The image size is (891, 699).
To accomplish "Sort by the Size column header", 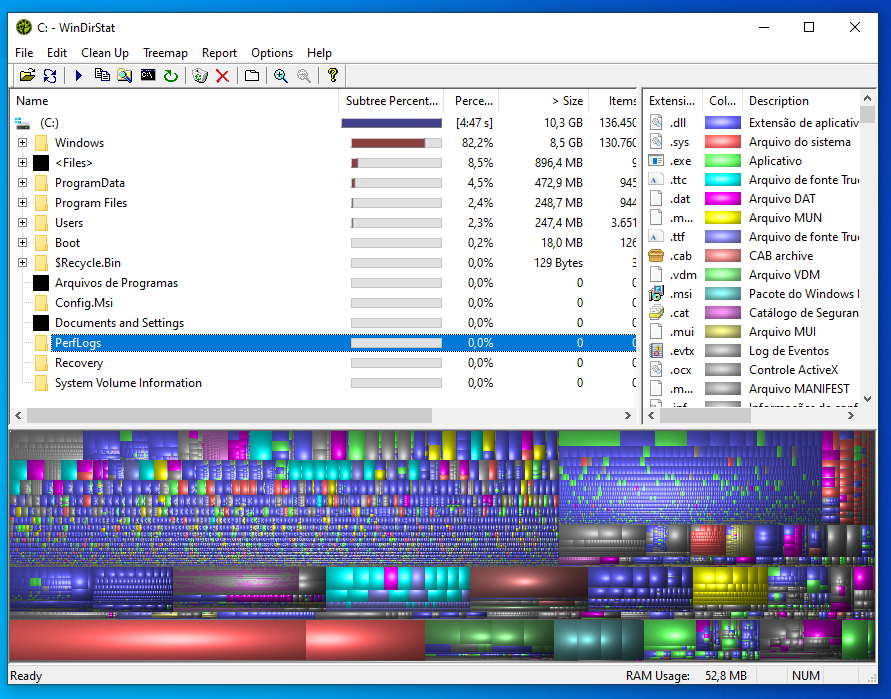I will [x=543, y=101].
